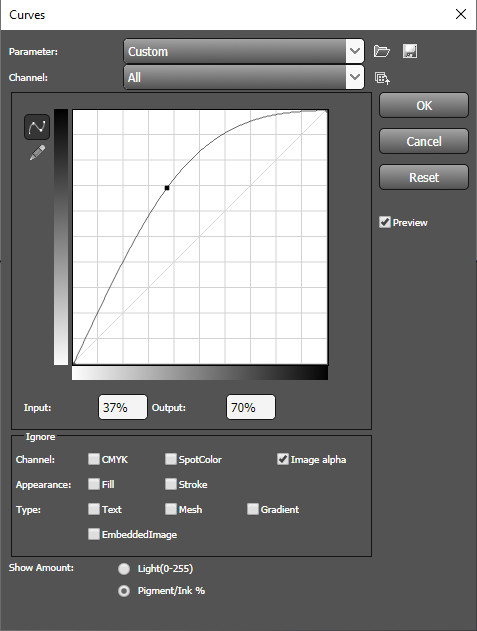Close the Curves dialog window
Viewport: 477px width, 631px height.
pos(461,14)
